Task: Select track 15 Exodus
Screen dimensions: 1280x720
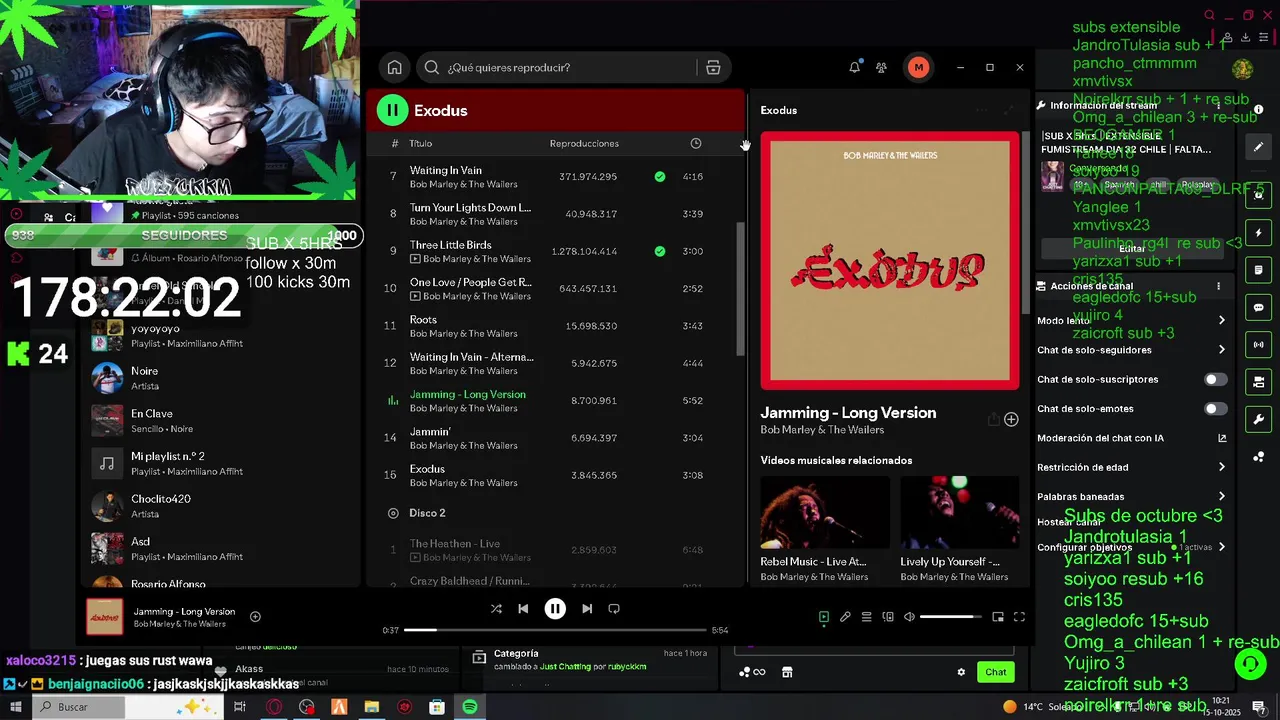Action: pos(555,476)
